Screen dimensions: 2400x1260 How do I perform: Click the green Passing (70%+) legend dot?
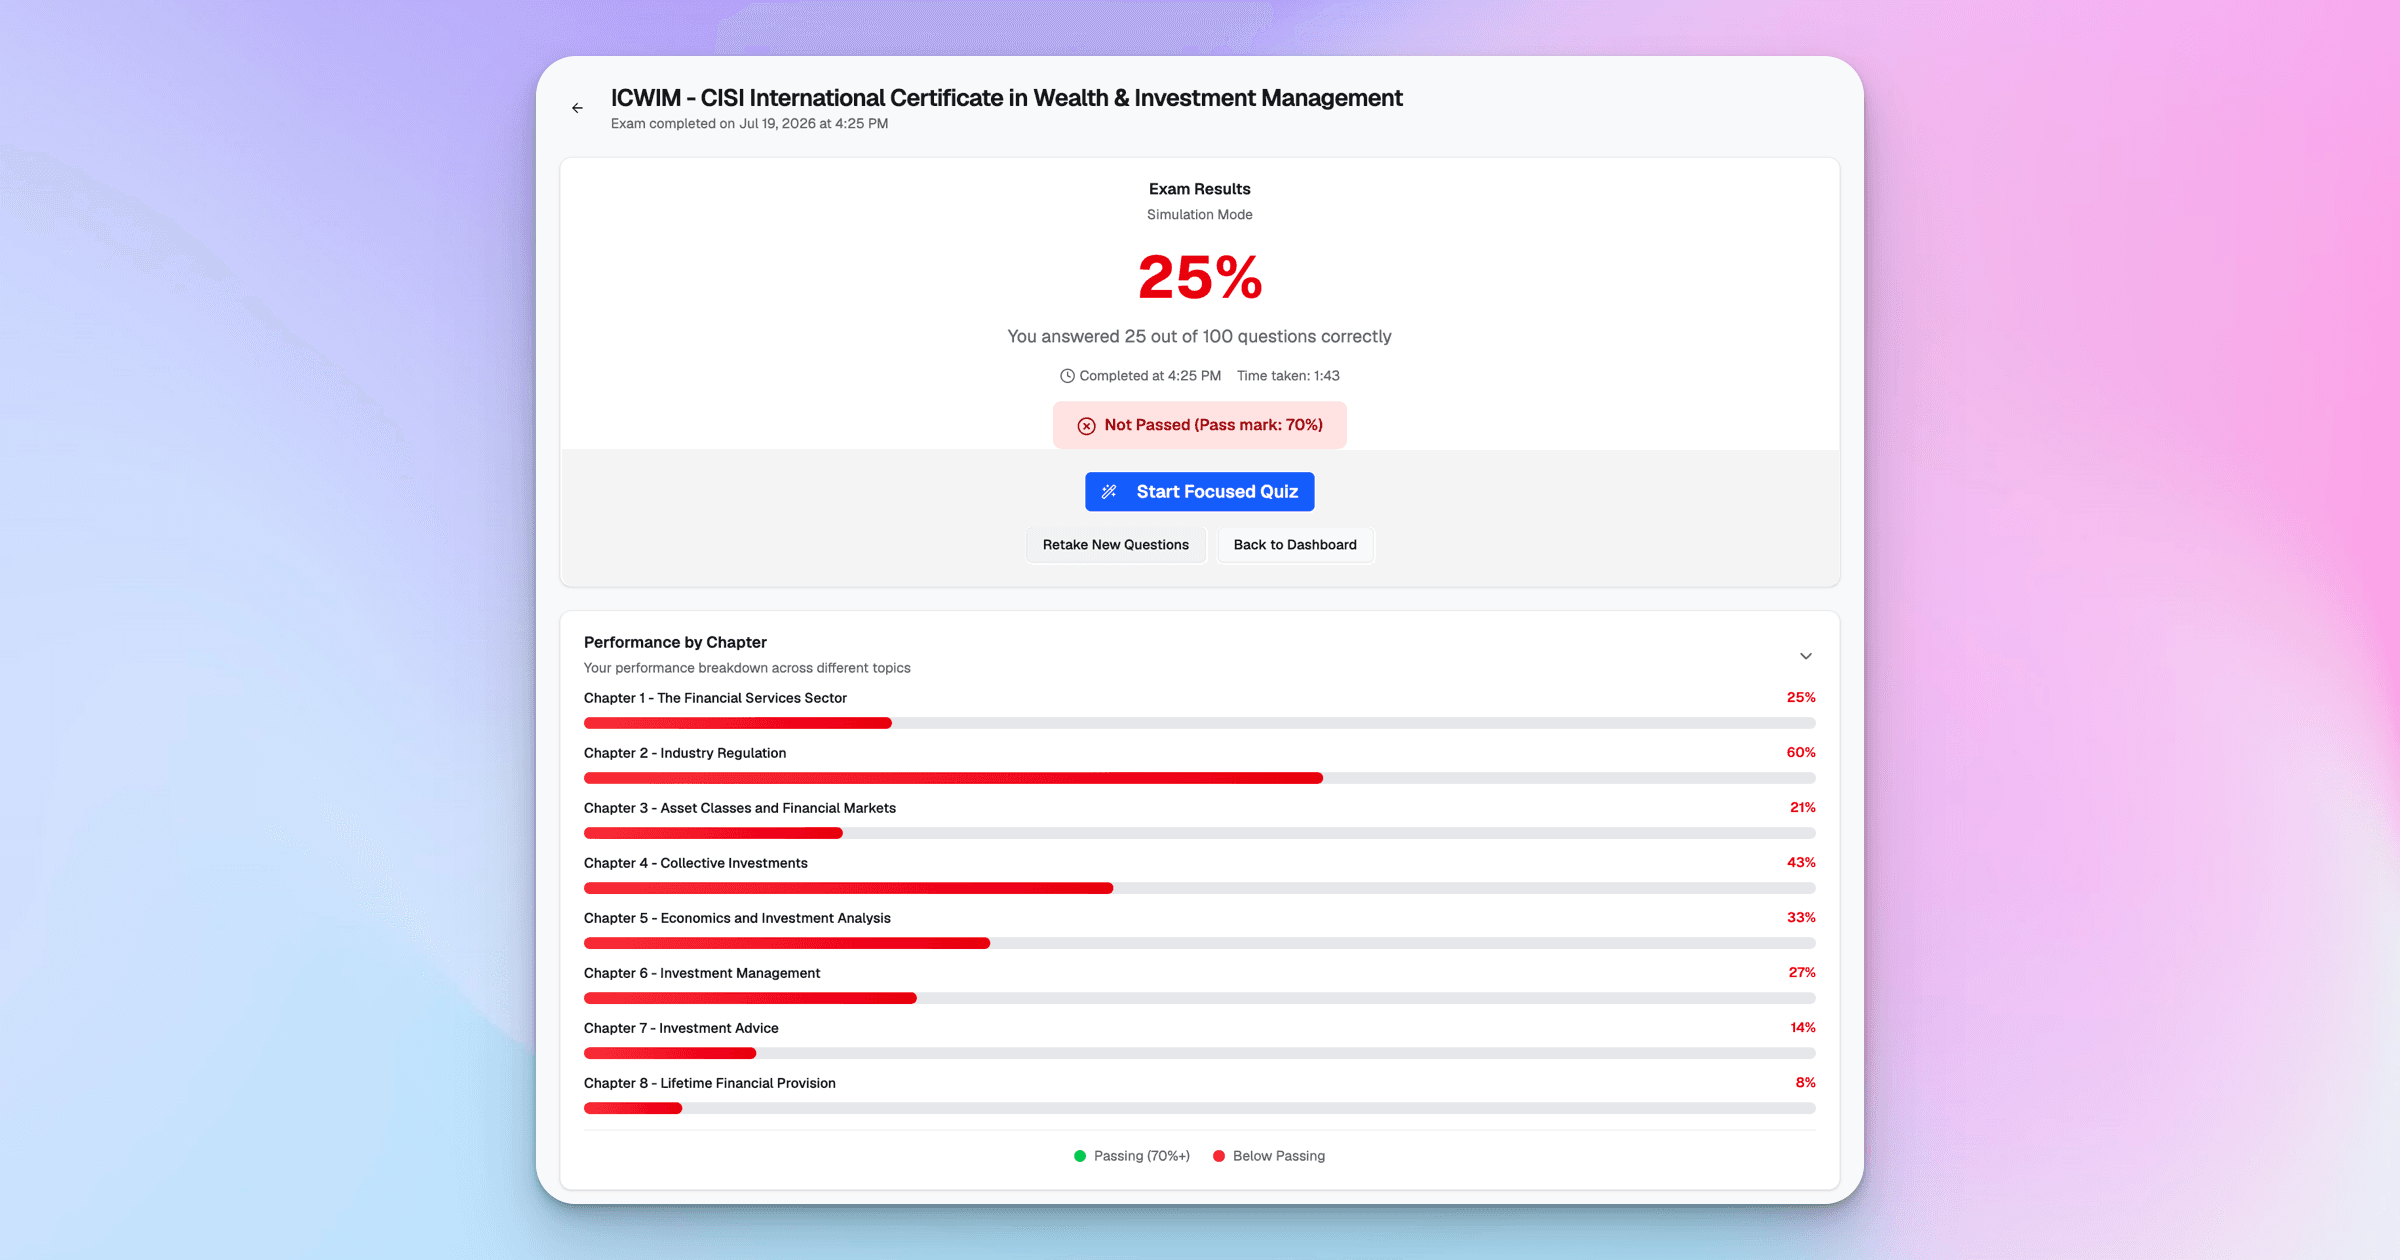(x=1080, y=1156)
